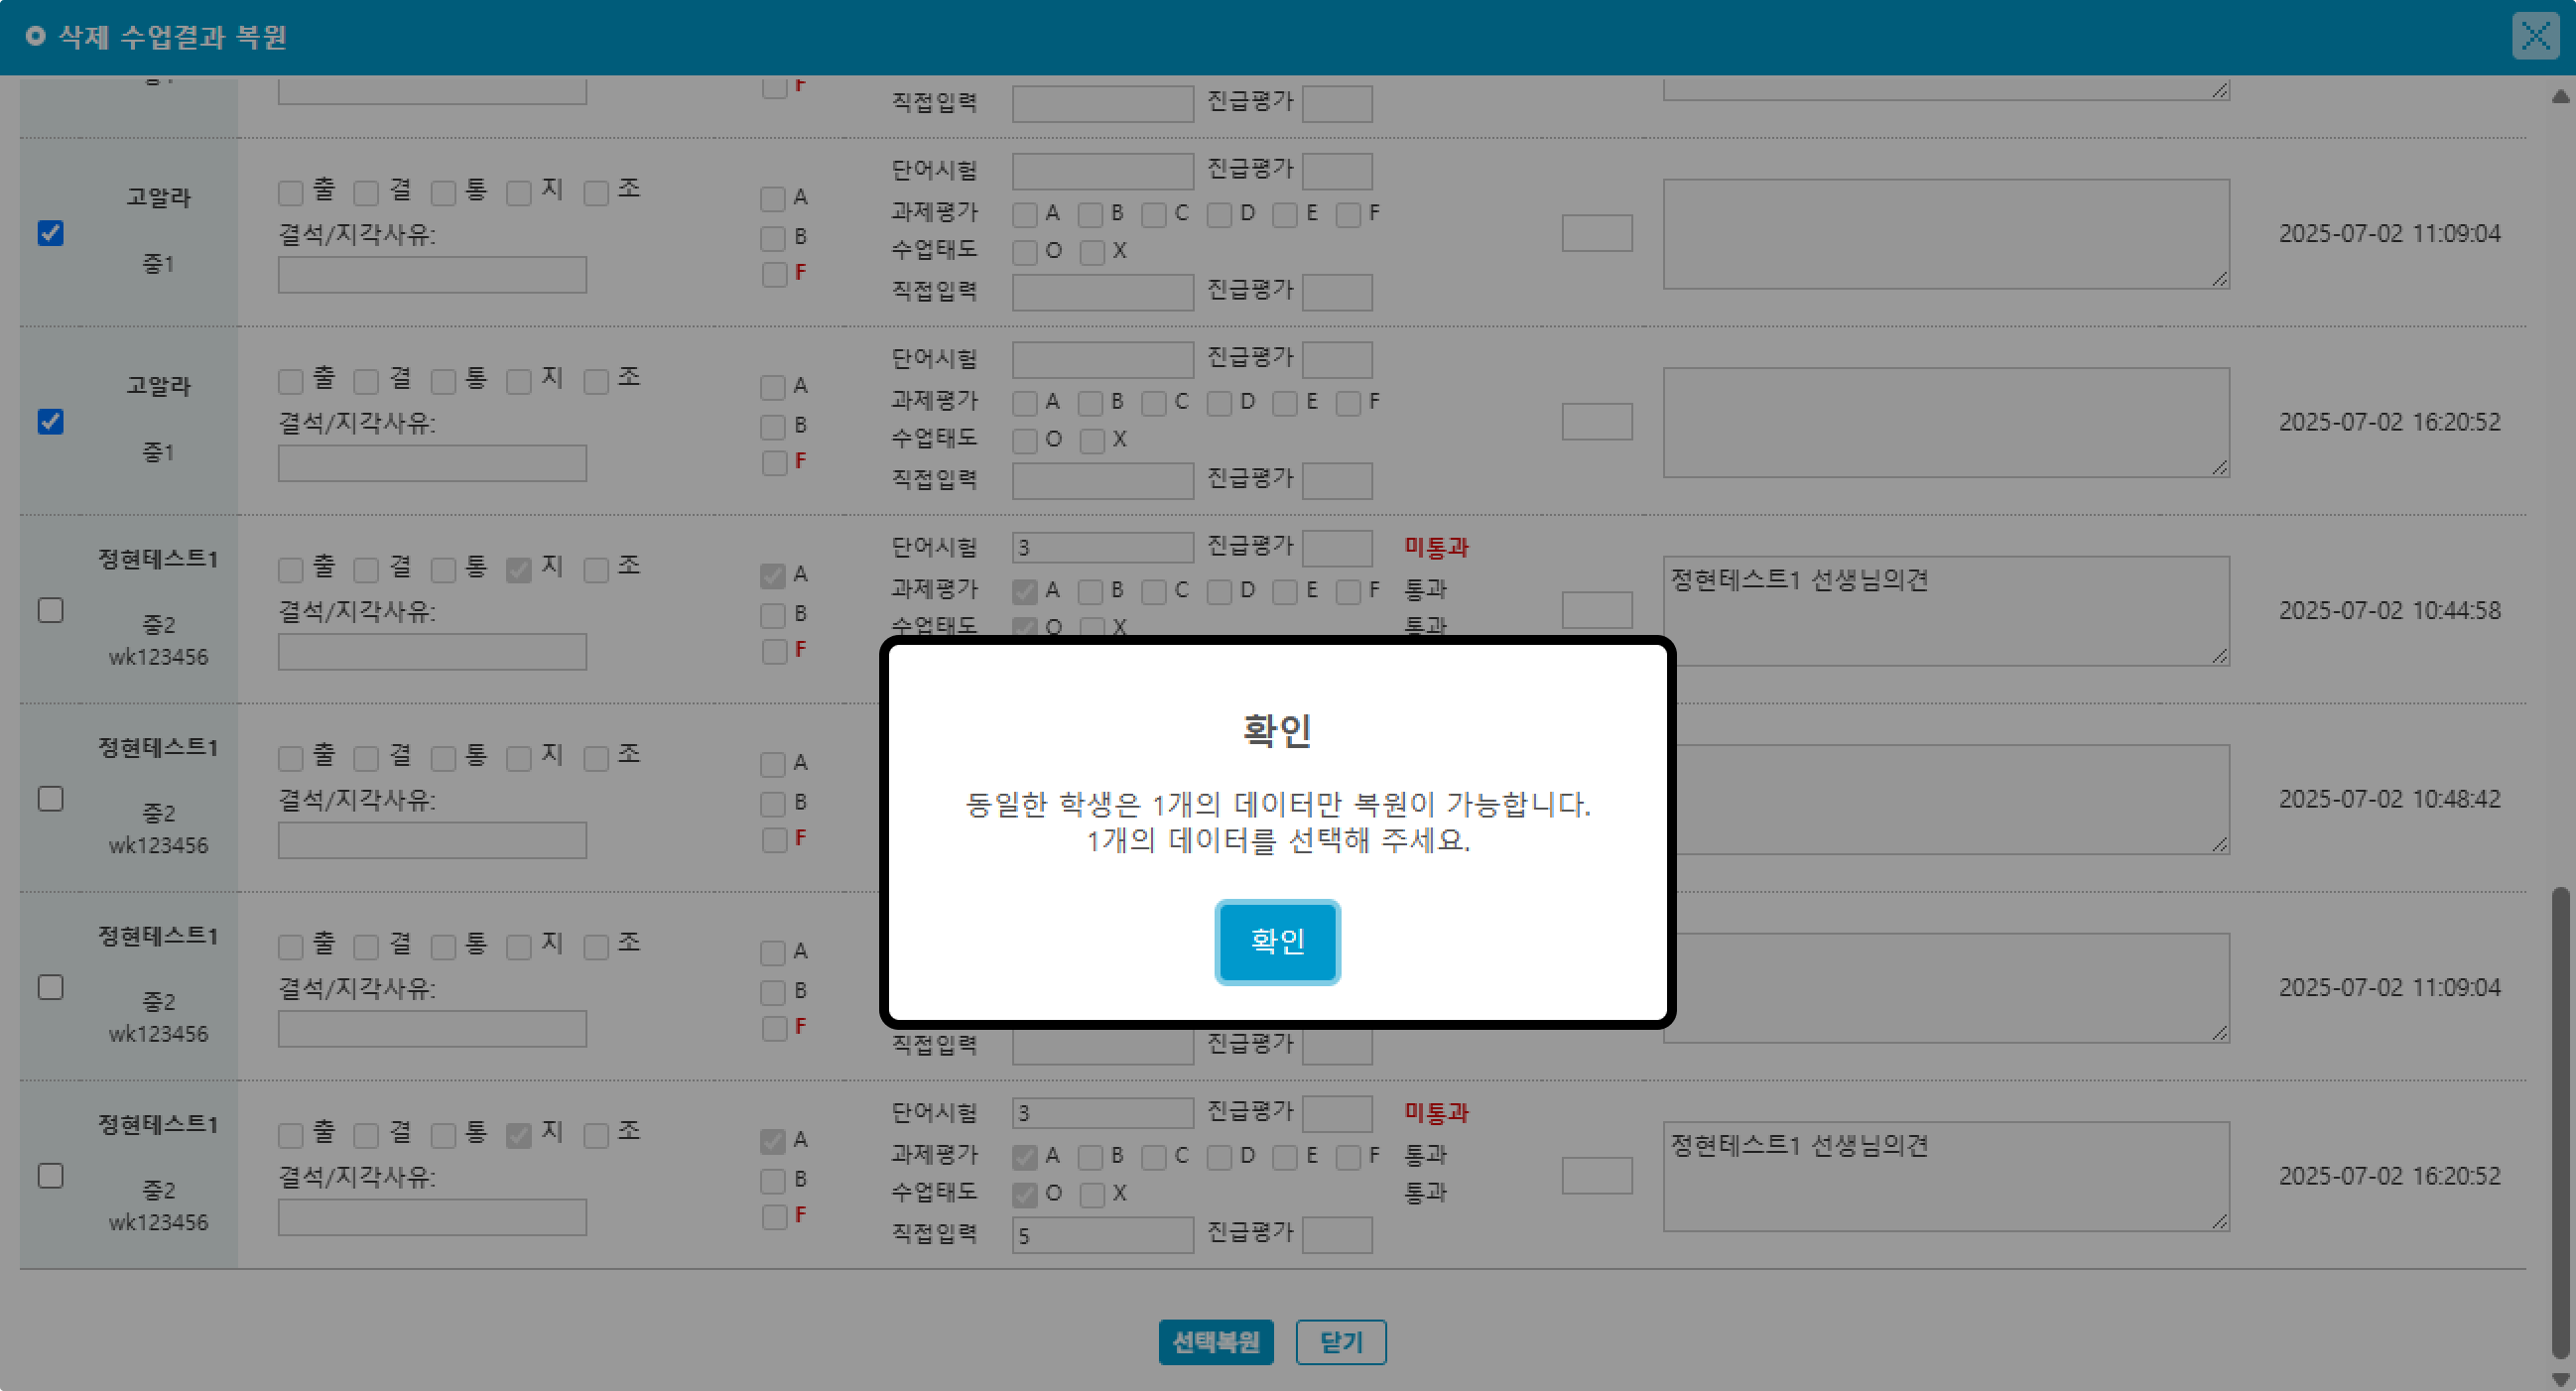Select the 정현테스트1 row dated 10:44:58
The width and height of the screenshot is (2576, 1391).
(51, 610)
